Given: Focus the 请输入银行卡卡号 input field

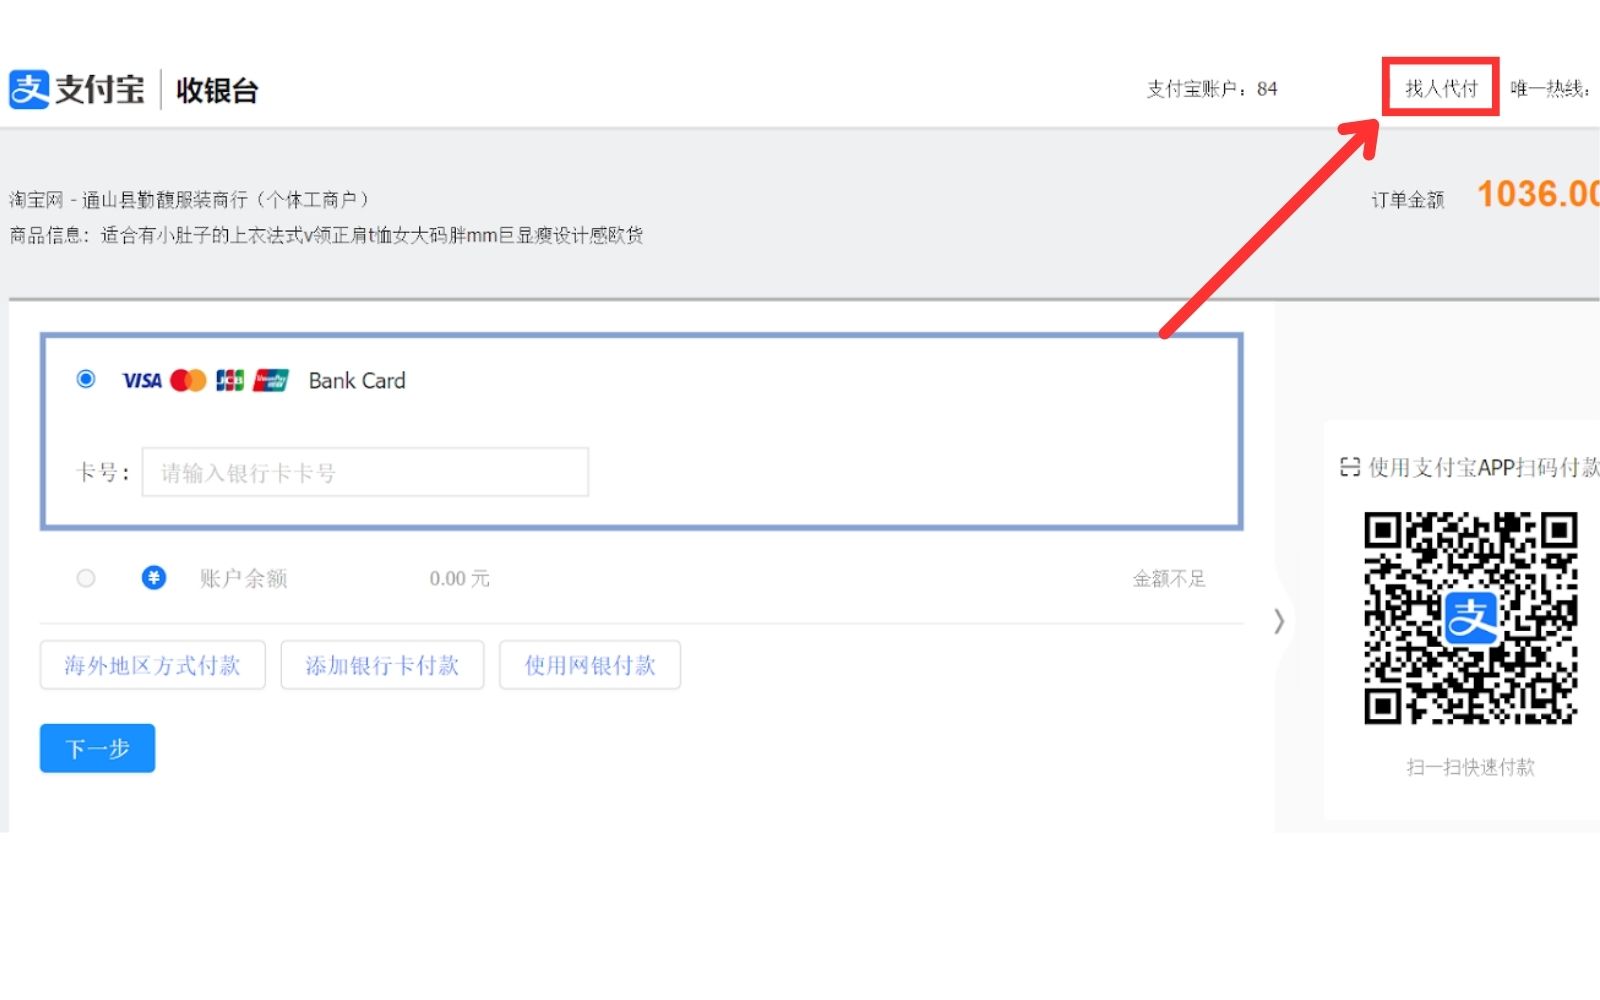Looking at the screenshot, I should tap(365, 472).
